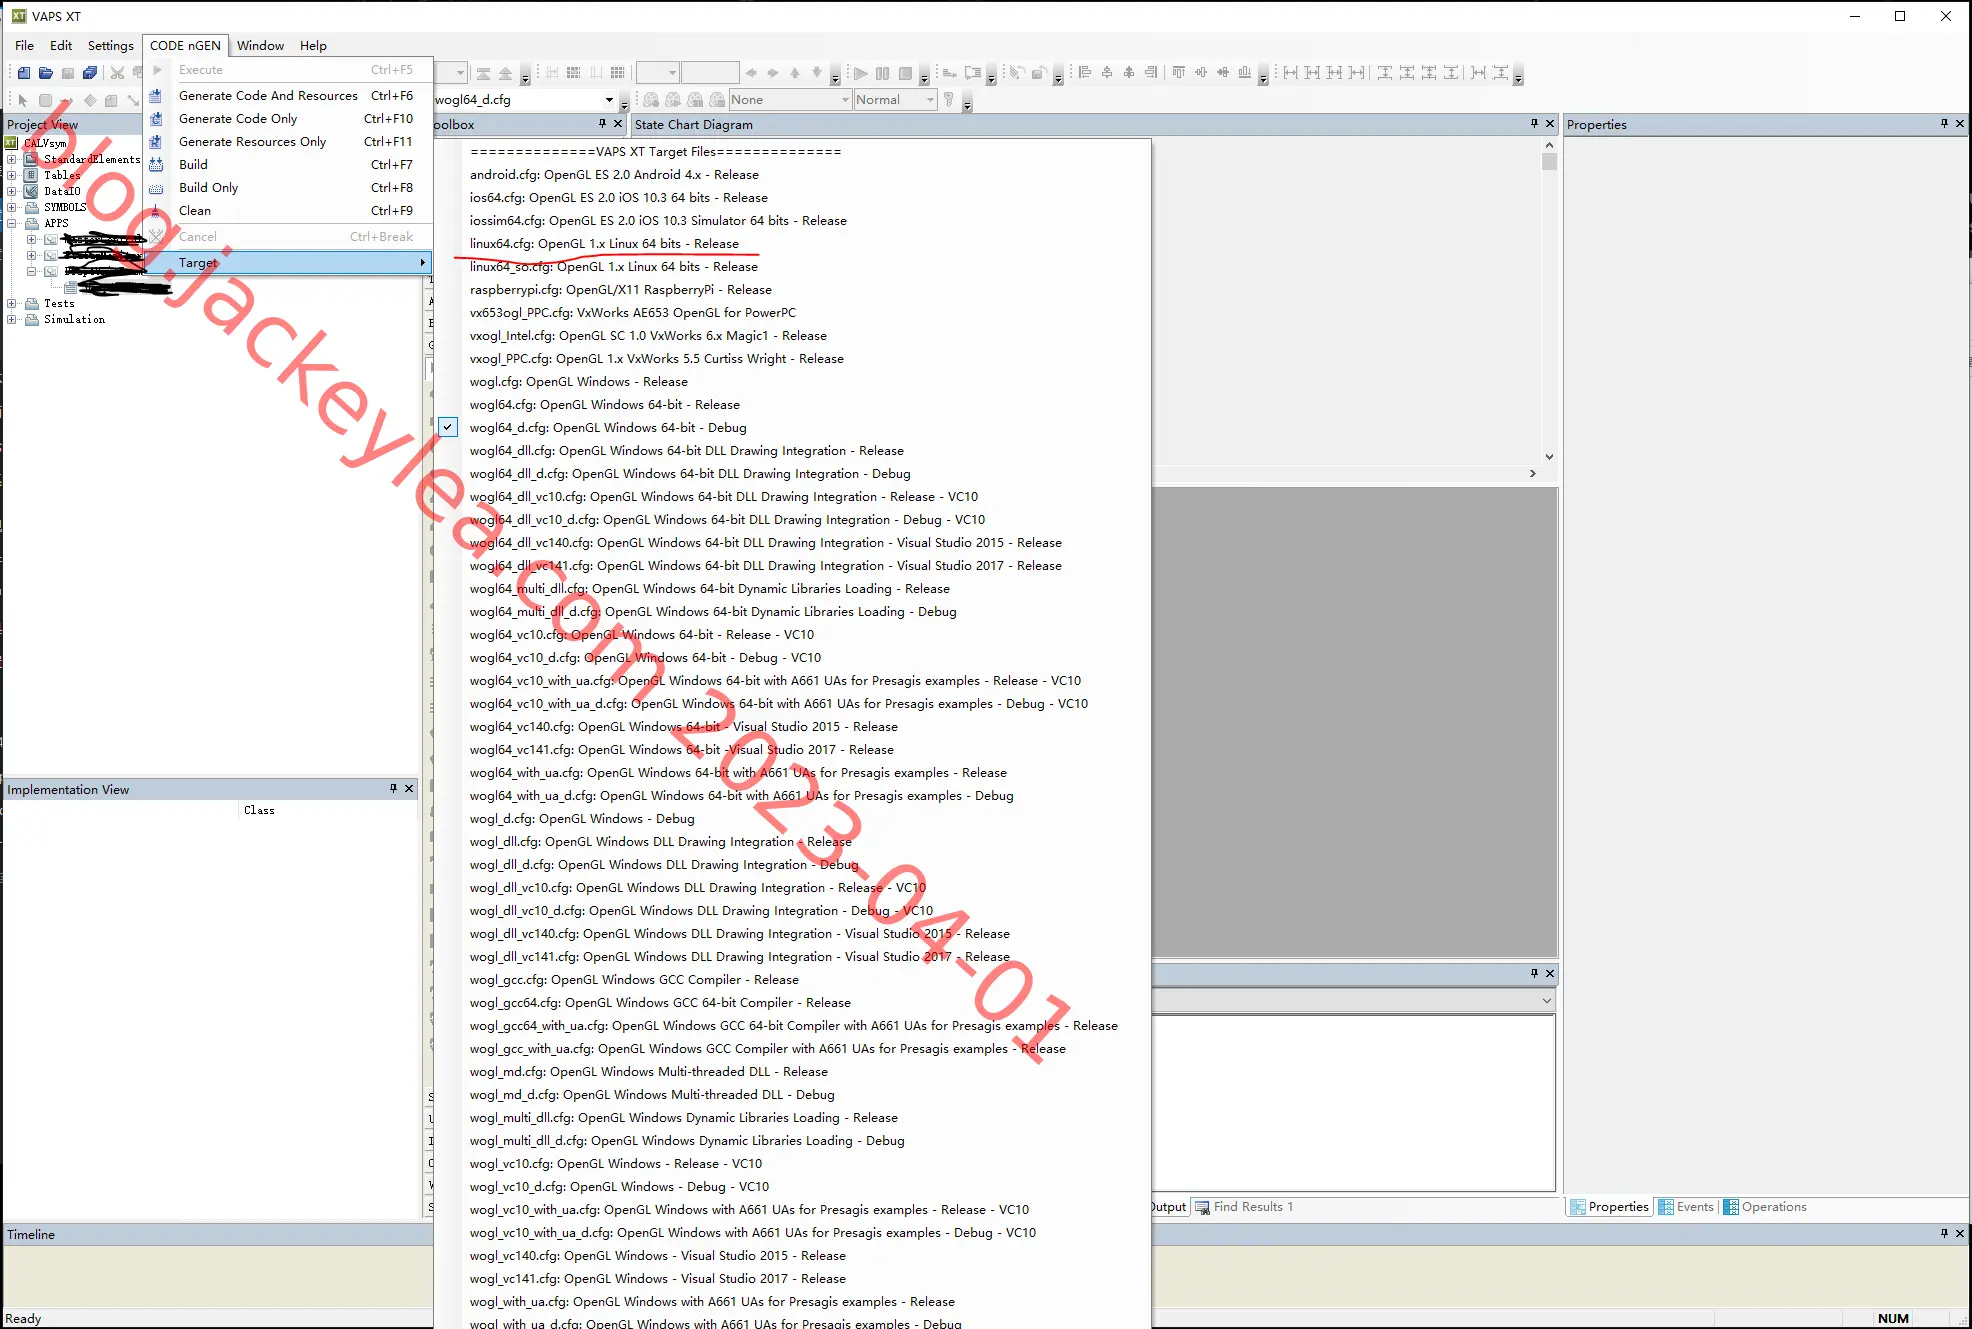Open the Help menu
Viewport: 1972px width, 1329px height.
[x=313, y=45]
